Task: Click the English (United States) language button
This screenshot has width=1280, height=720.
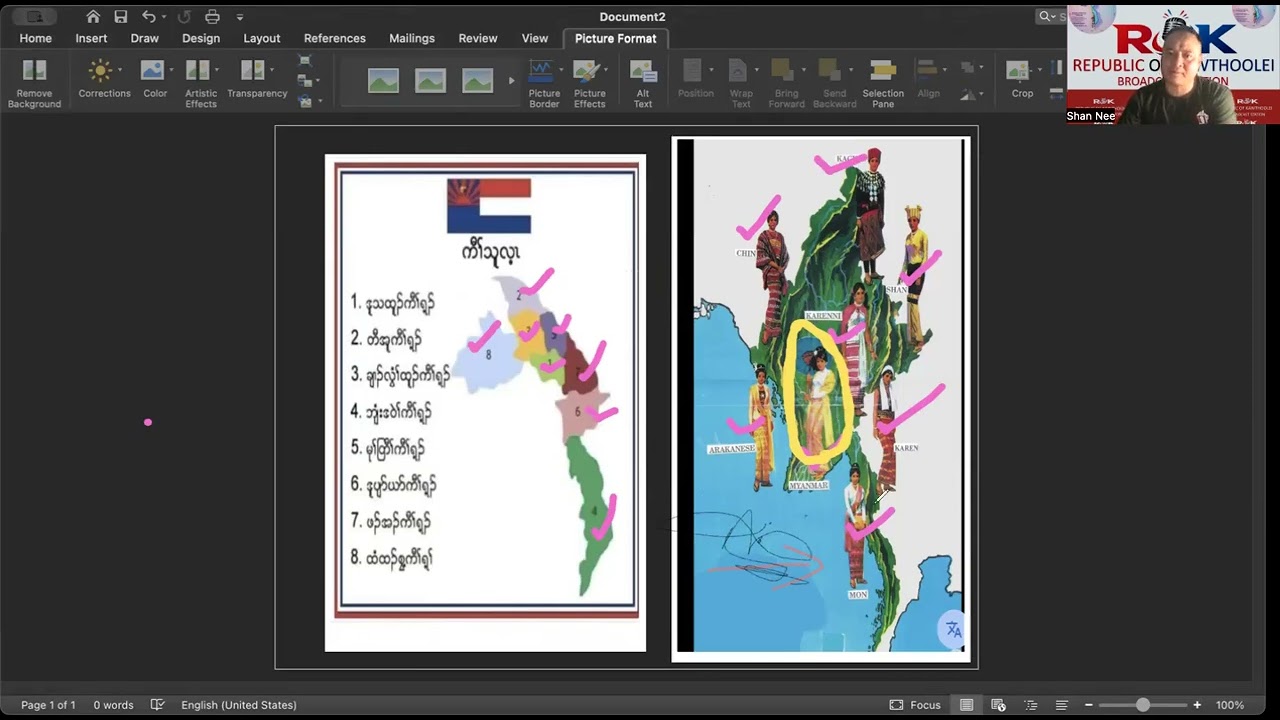Action: [x=239, y=705]
